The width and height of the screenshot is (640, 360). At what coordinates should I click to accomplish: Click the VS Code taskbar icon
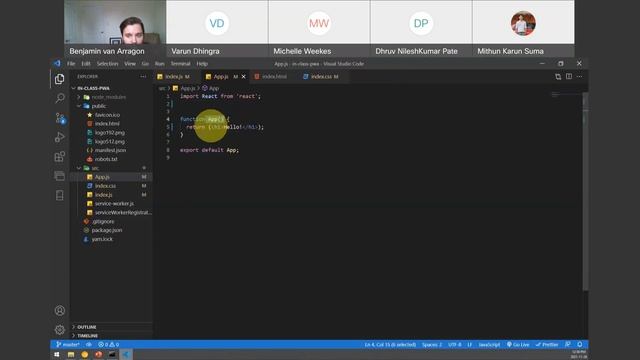[x=126, y=354]
